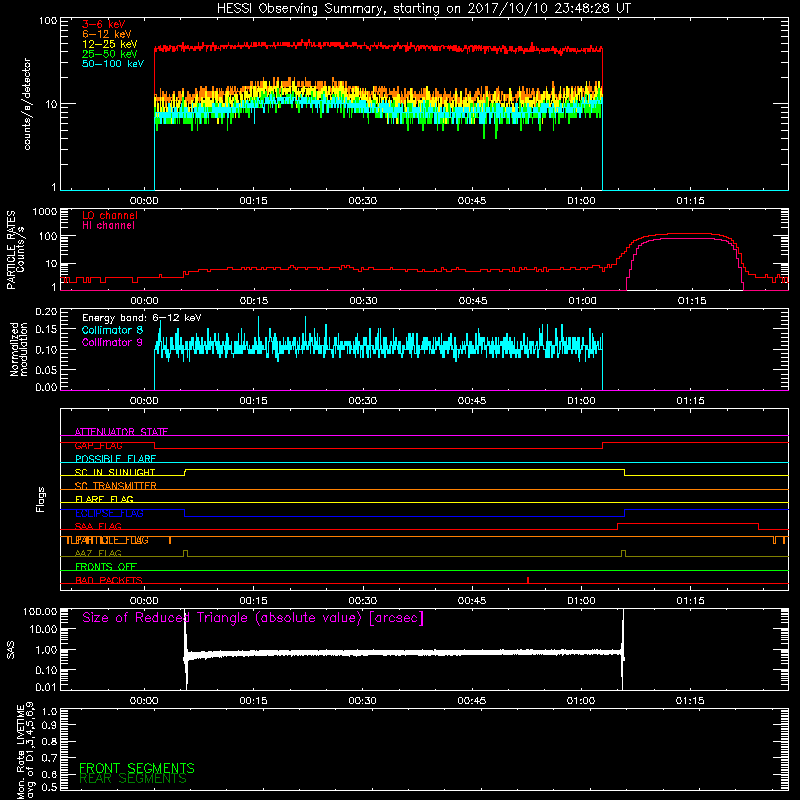Click the SAA_FLAG label
This screenshot has height=800, width=800.
click(x=98, y=526)
